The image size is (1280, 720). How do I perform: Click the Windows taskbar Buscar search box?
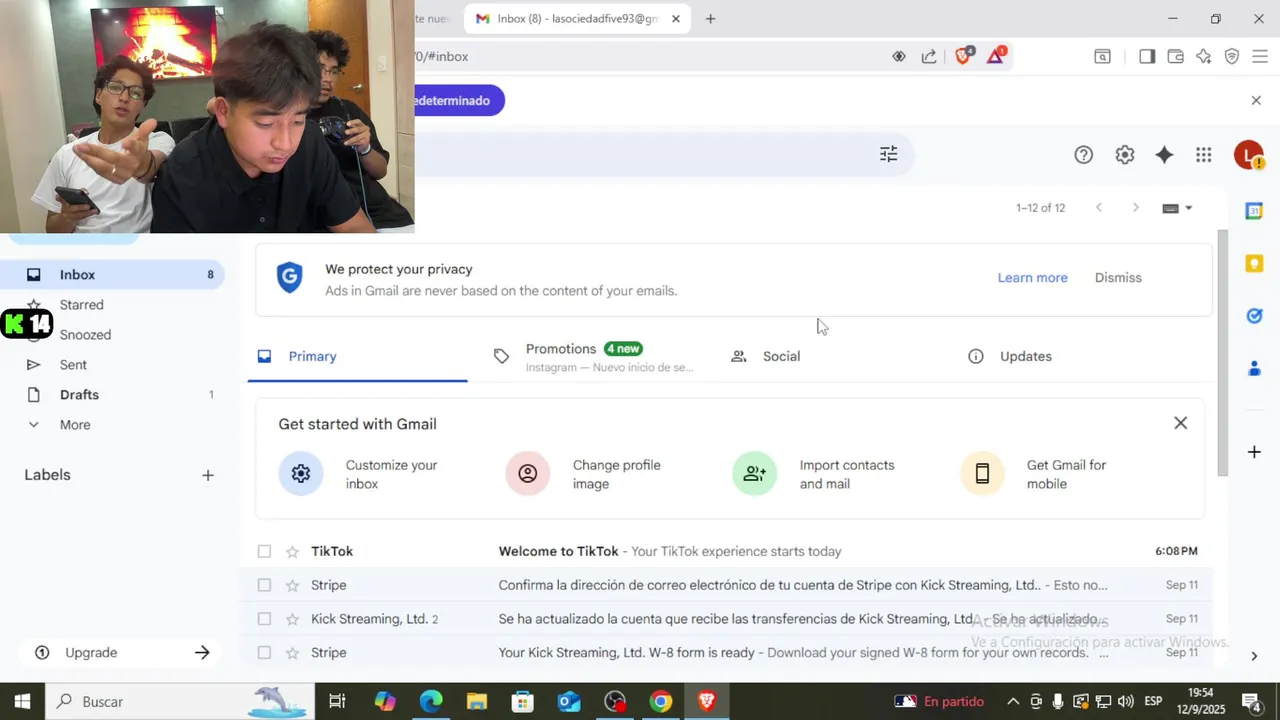[180, 702]
